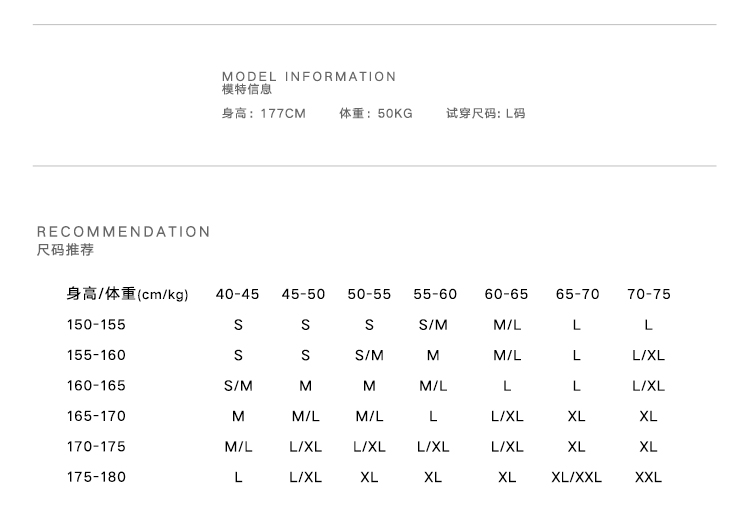Click the 试穿尺码 L码 label
This screenshot has width=750, height=521.
tap(485, 113)
